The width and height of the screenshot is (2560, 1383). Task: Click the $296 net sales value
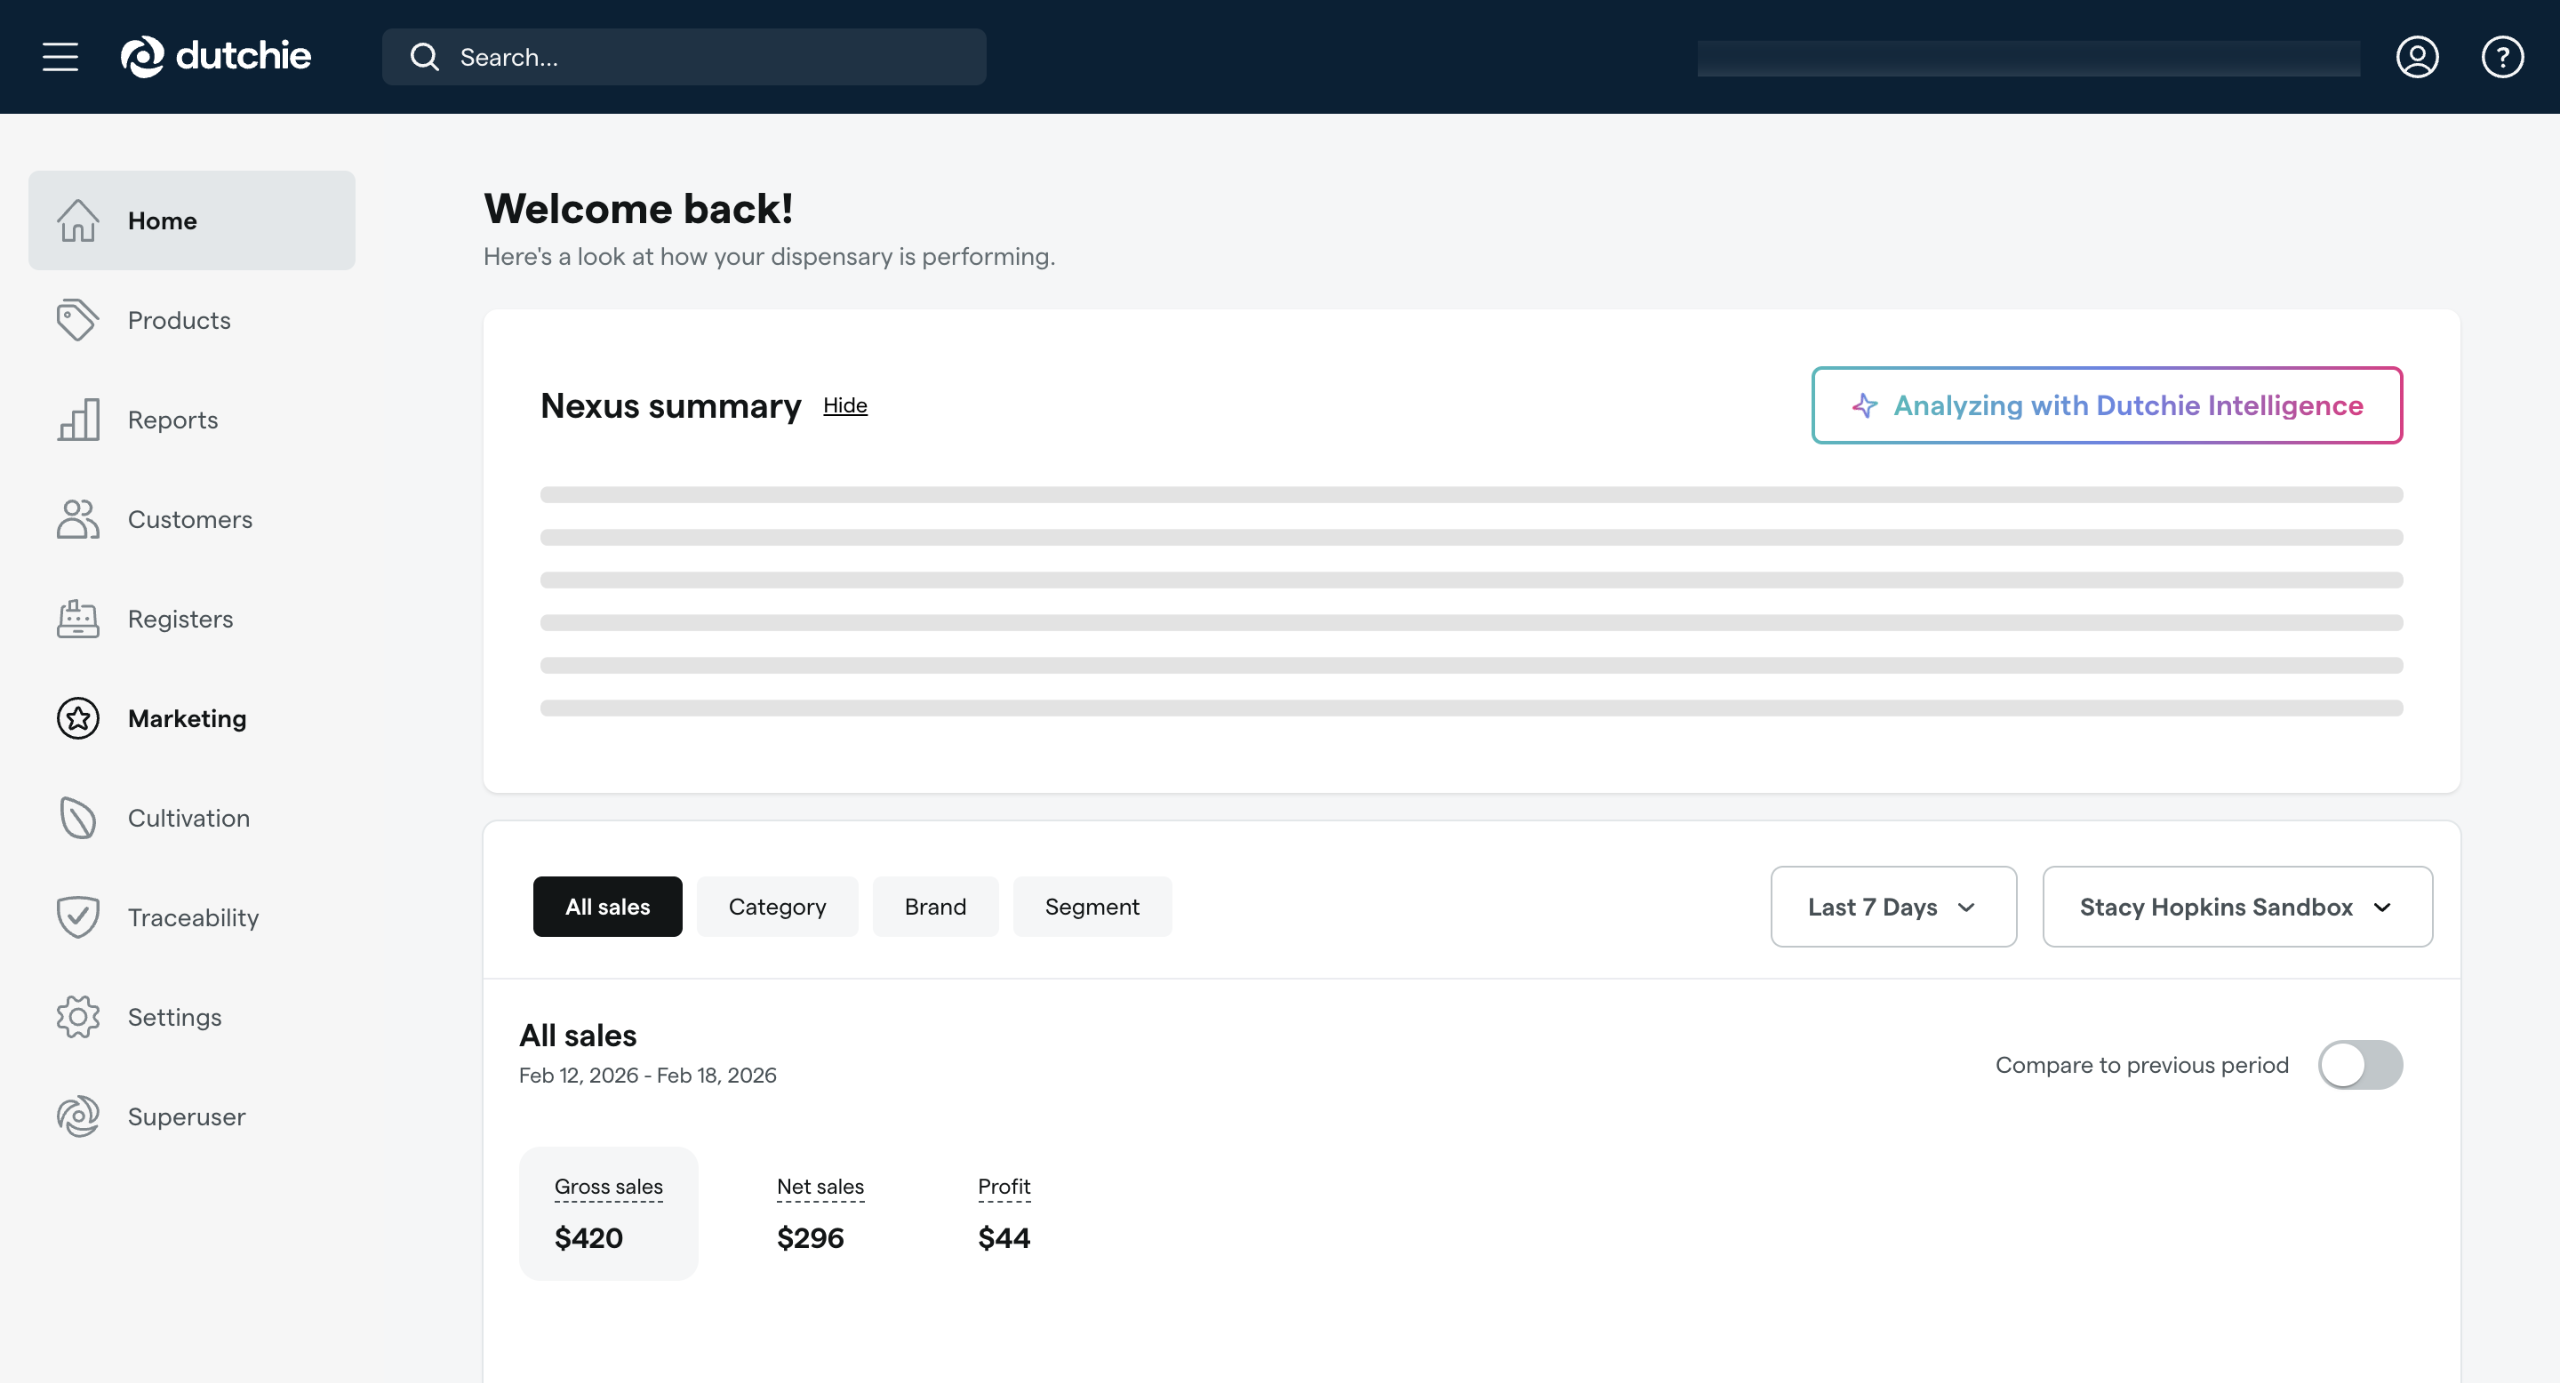(810, 1238)
